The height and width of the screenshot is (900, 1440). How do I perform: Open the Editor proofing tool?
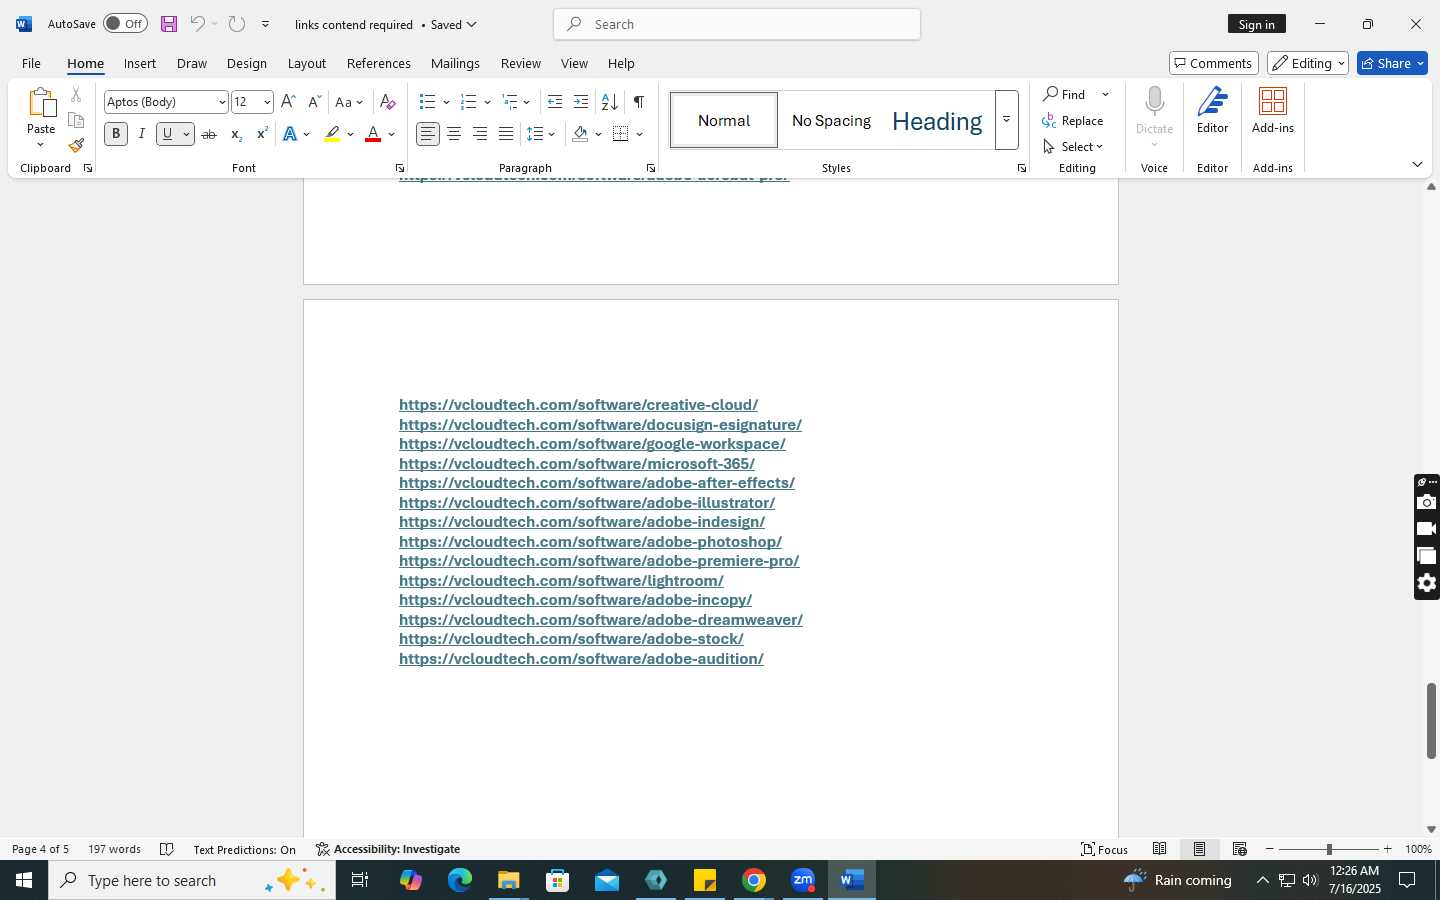coord(1212,111)
